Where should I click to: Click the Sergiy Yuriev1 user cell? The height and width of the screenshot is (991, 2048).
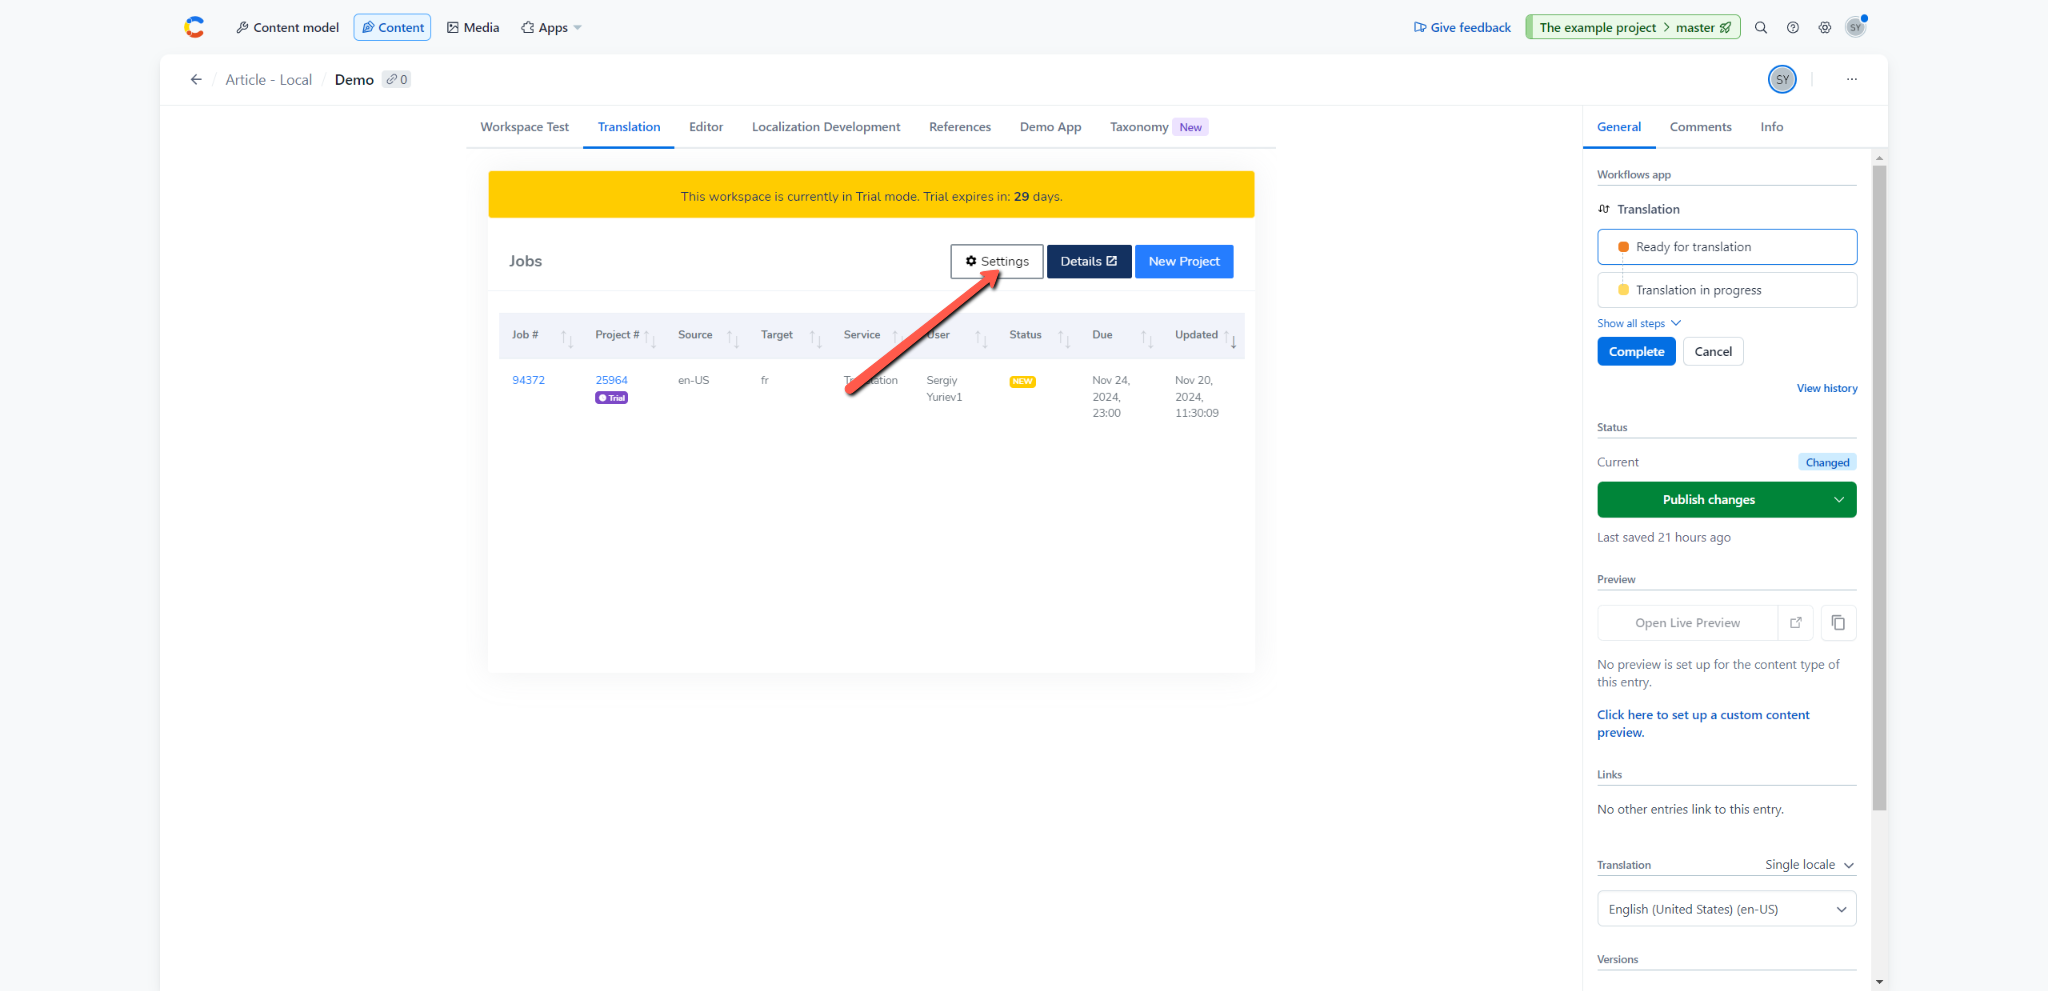pyautogui.click(x=944, y=388)
